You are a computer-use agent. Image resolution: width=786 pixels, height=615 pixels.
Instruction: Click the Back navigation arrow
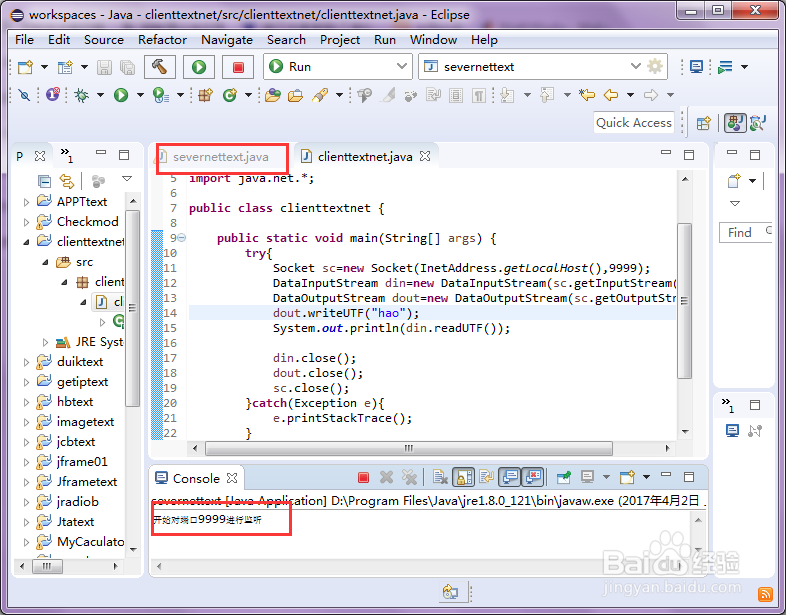[x=611, y=94]
